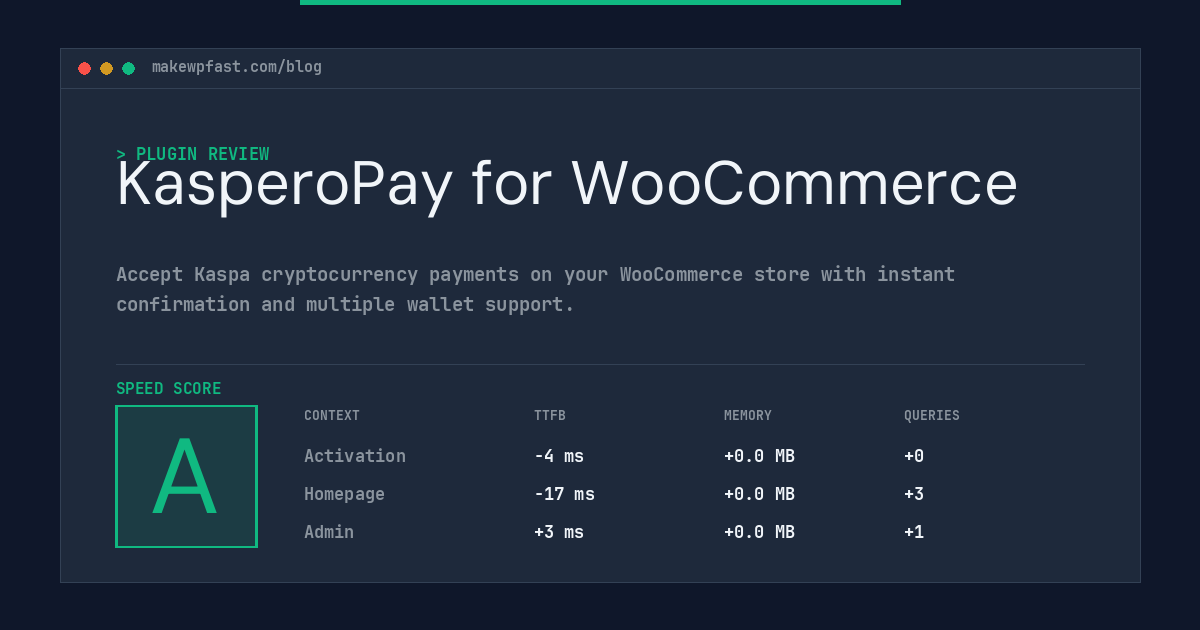Screen dimensions: 1200x630
Task: Click the Admin queries +1 value
Action: pos(914,532)
